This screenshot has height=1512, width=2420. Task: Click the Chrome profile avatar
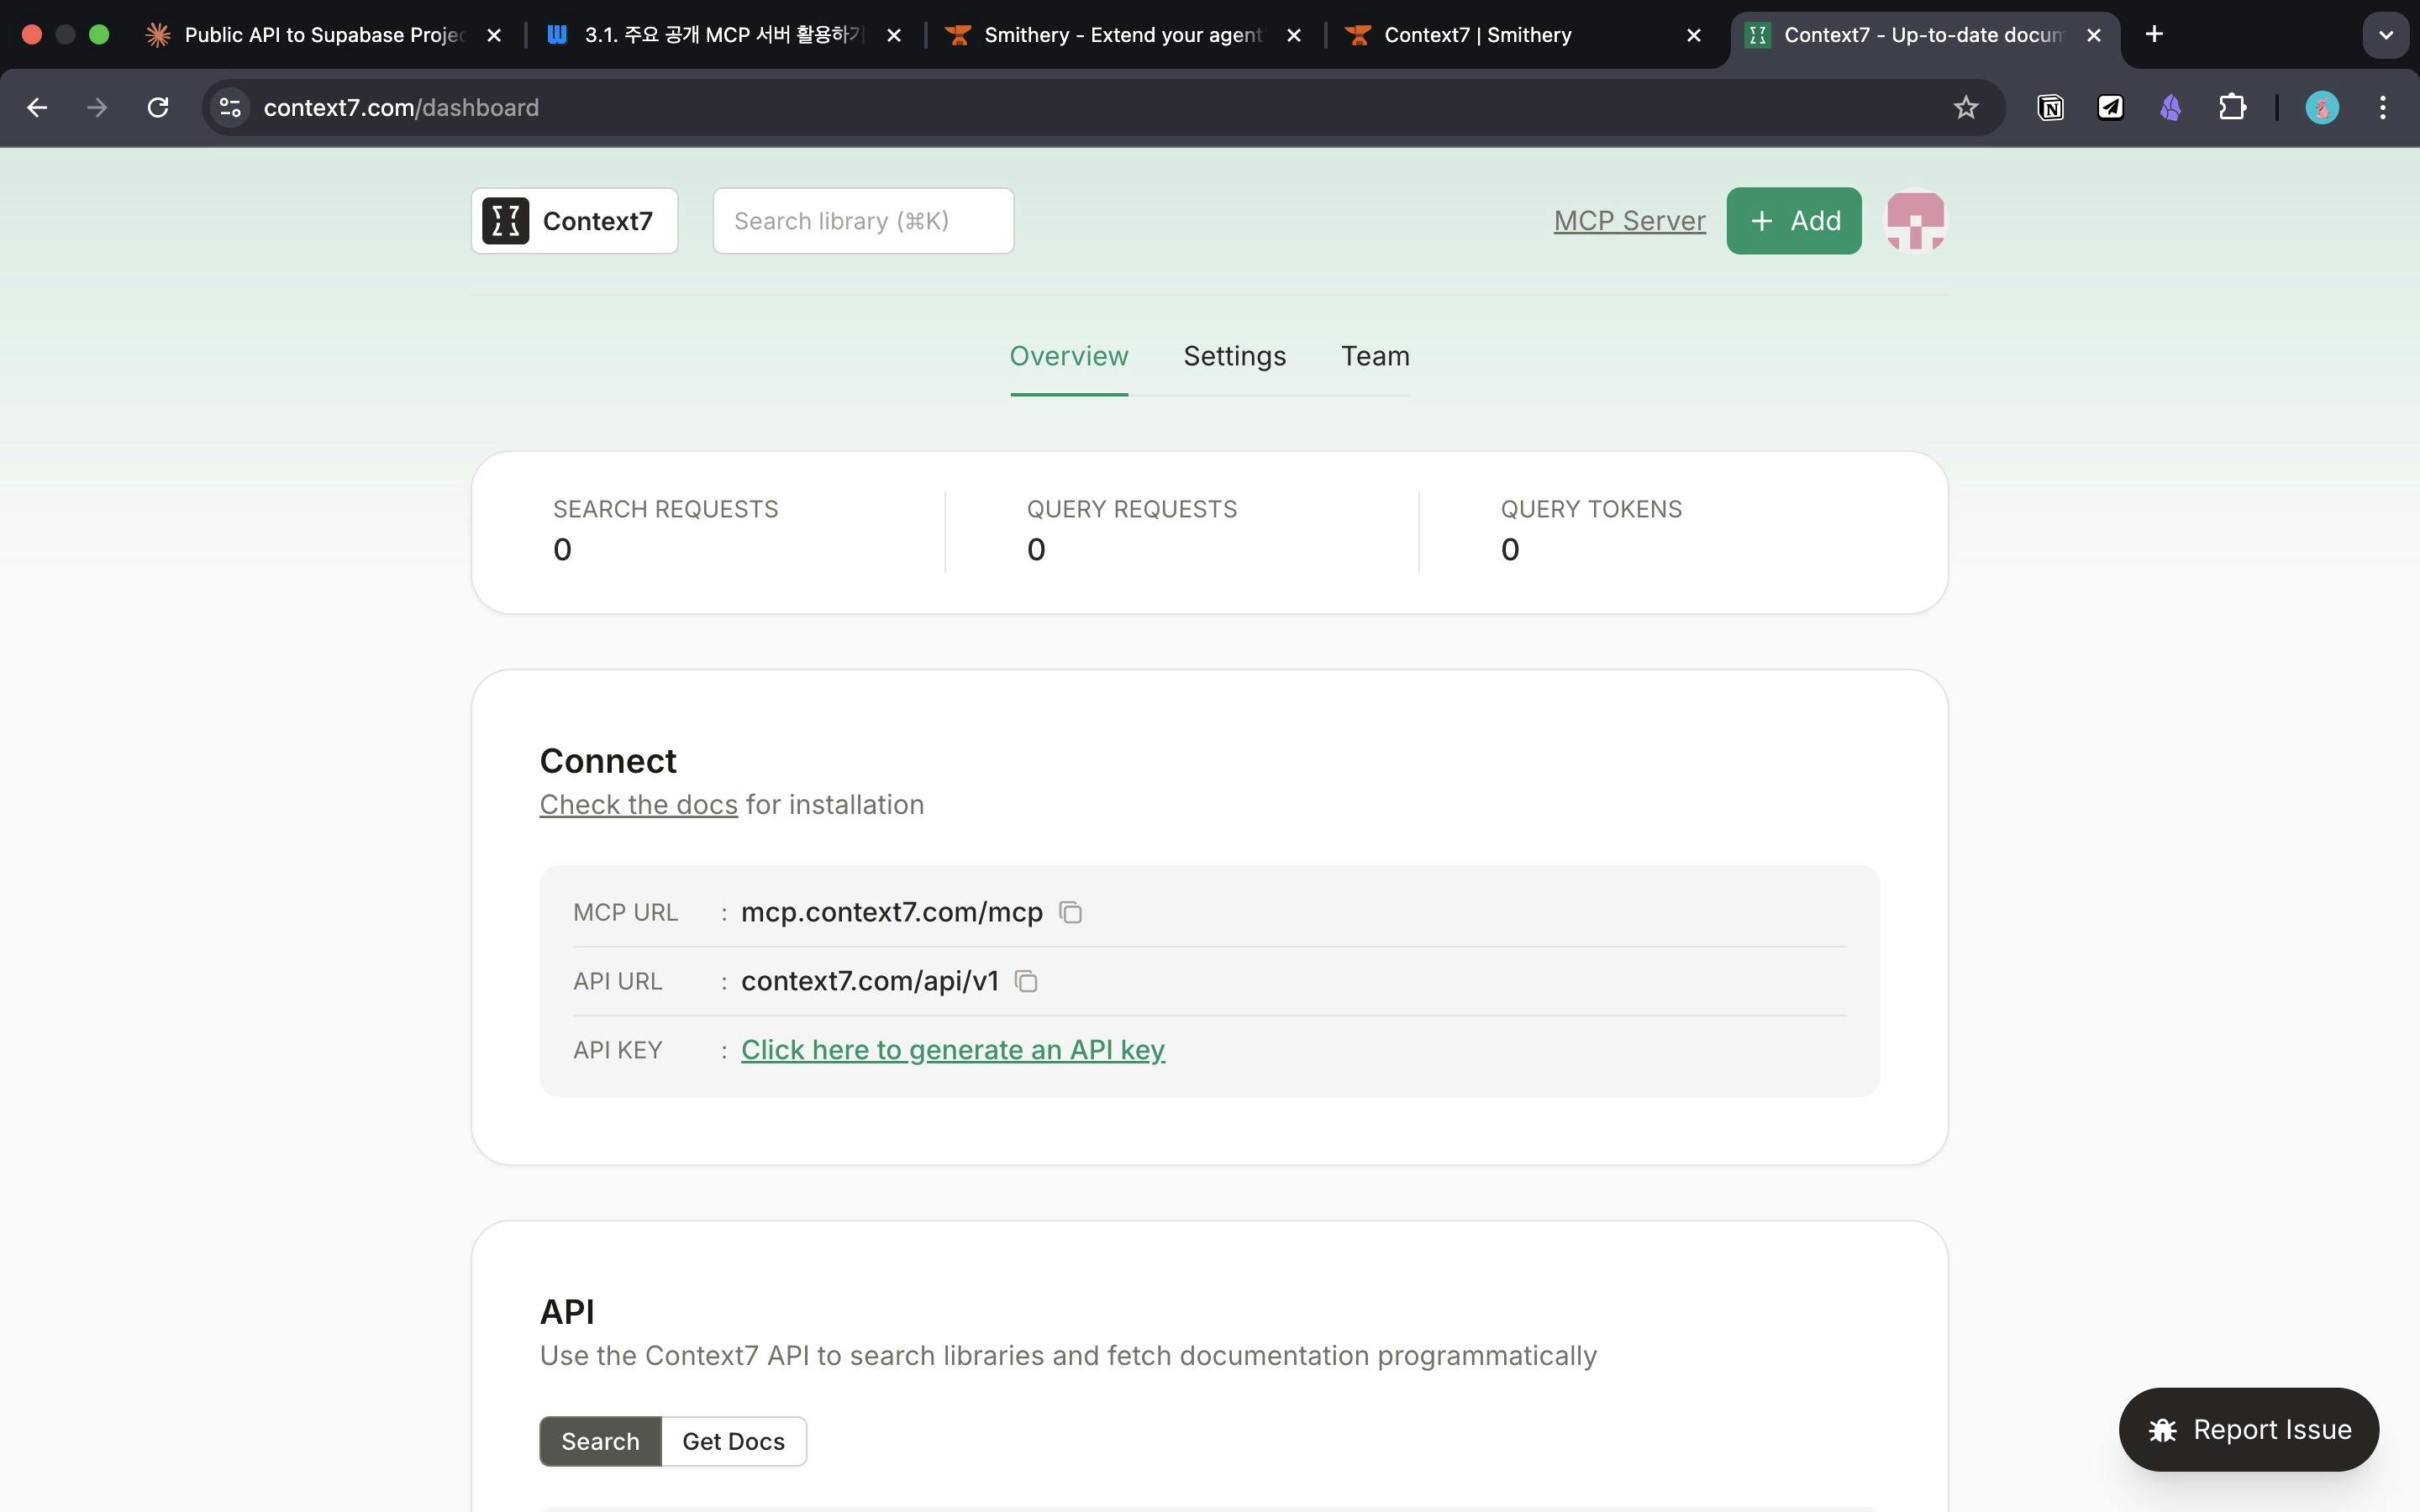point(2321,108)
